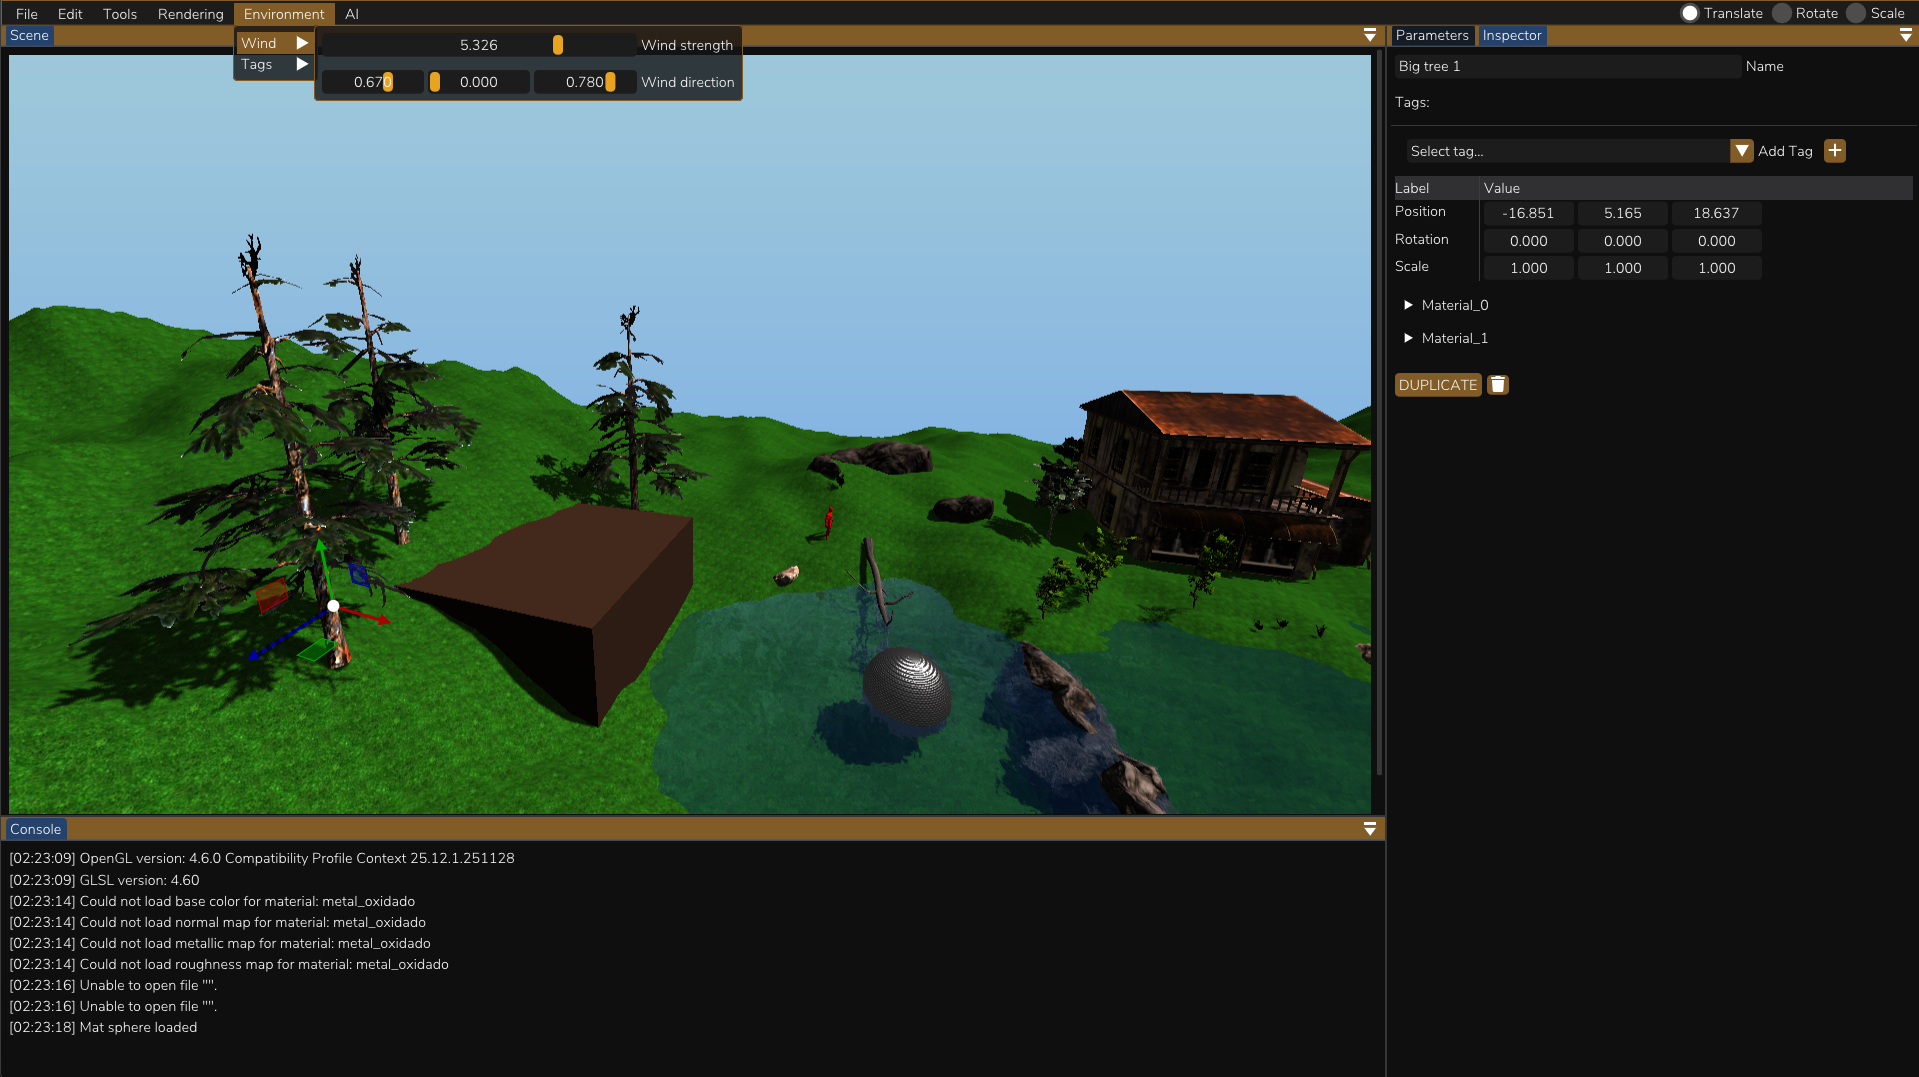
Task: Click the Tags submenu arrow
Action: (302, 64)
